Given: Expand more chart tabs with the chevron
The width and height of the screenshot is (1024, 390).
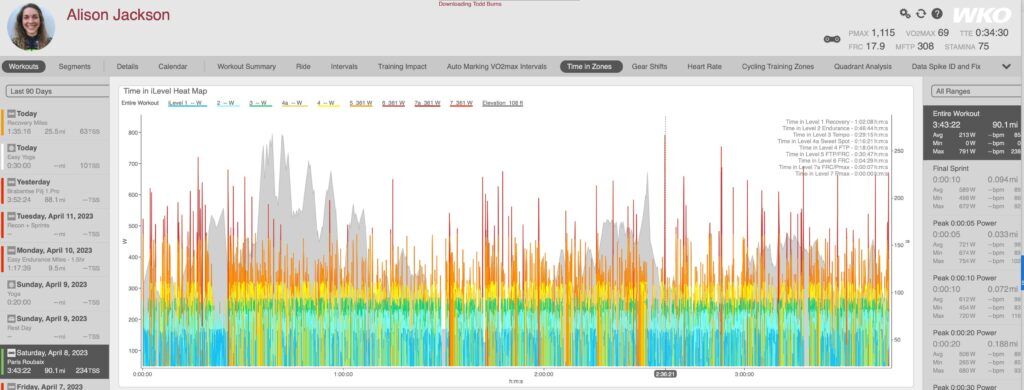Looking at the screenshot, I should point(1006,67).
